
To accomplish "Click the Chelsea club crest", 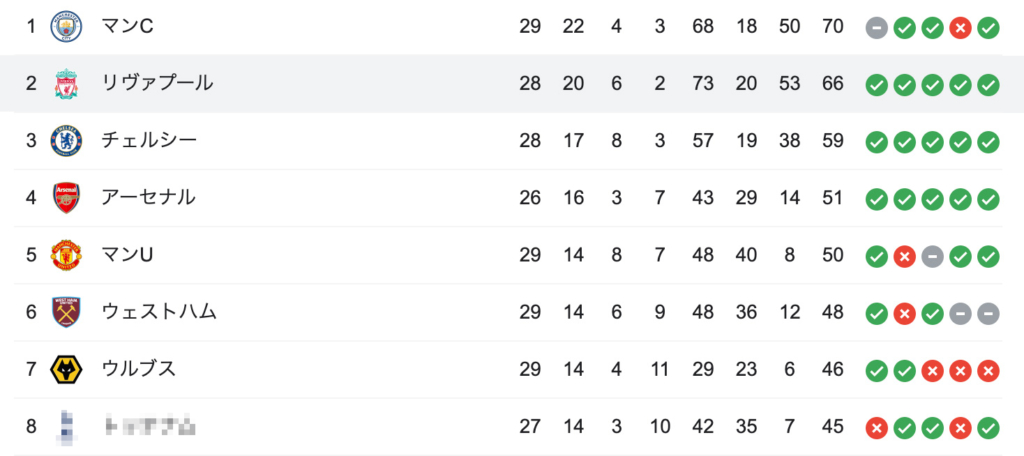I will click(x=67, y=140).
